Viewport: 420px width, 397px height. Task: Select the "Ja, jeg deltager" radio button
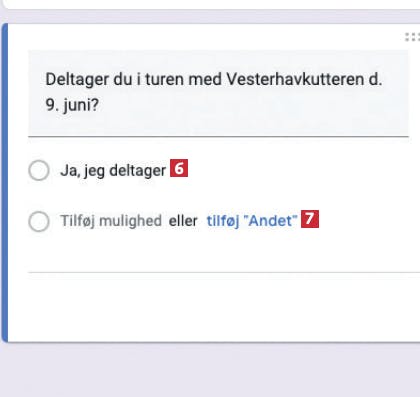click(39, 170)
